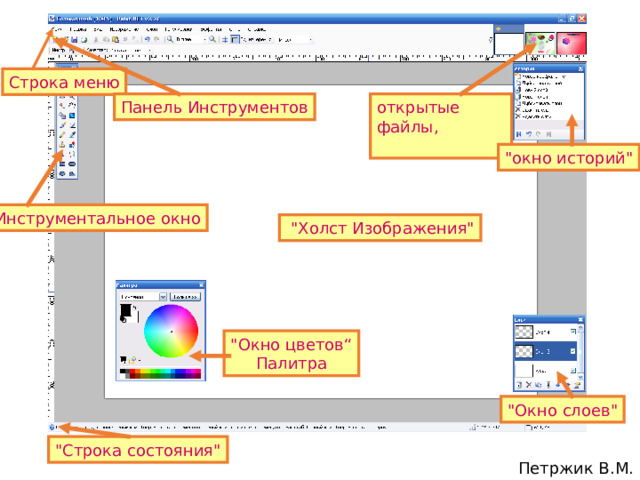This screenshot has height=480, width=640.
Task: Select the Magic Wand tool
Action: point(62,105)
